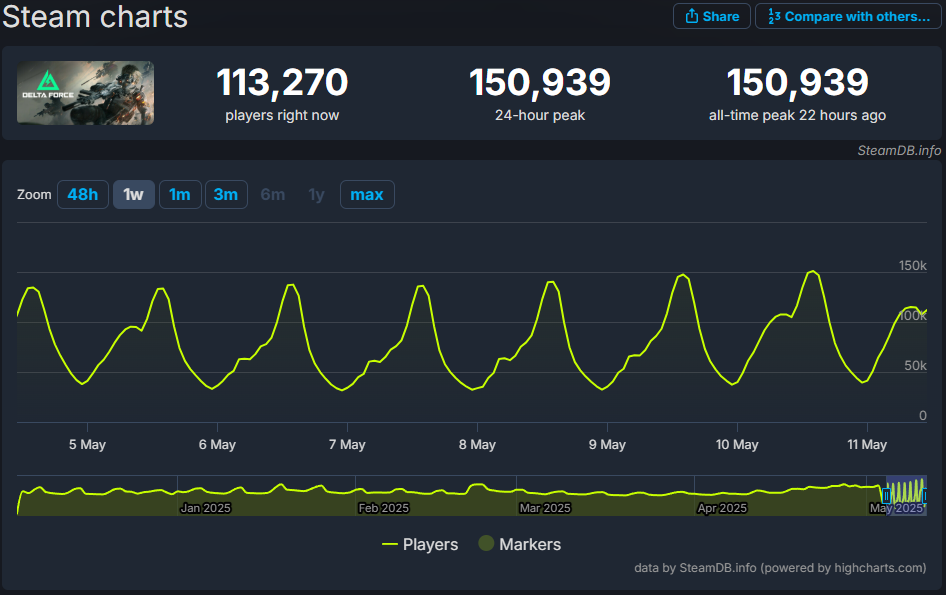Image resolution: width=946 pixels, height=595 pixels.
Task: Open Compare with others dialog
Action: (x=848, y=16)
